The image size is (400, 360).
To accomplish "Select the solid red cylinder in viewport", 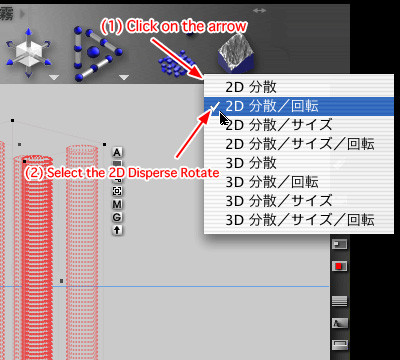I will (x=37, y=257).
